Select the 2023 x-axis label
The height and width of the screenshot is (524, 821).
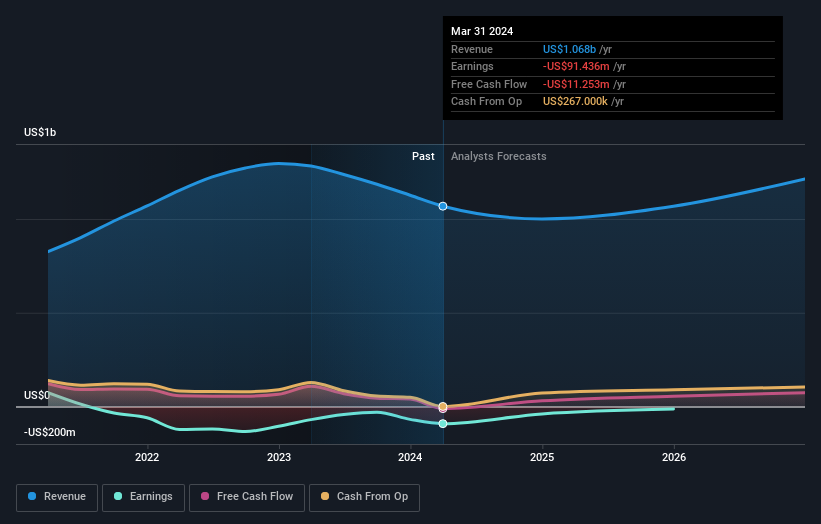(279, 457)
